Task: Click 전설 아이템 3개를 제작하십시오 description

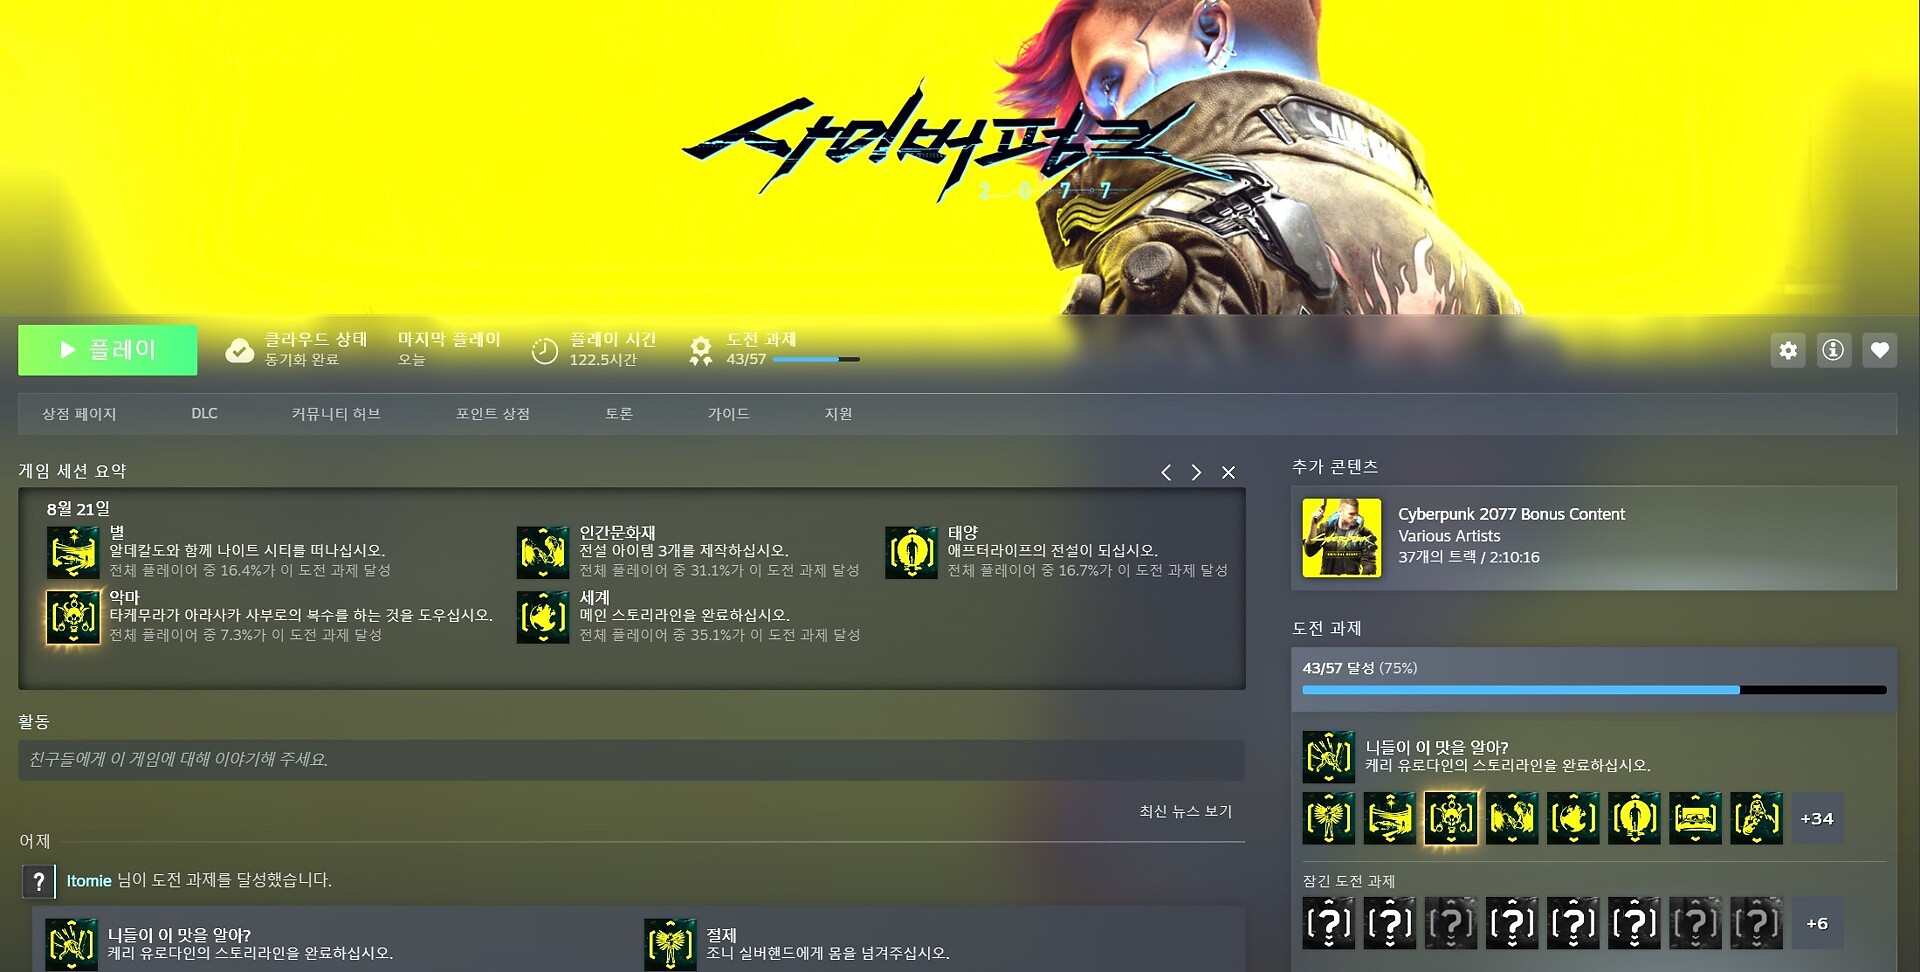Action: tap(684, 551)
